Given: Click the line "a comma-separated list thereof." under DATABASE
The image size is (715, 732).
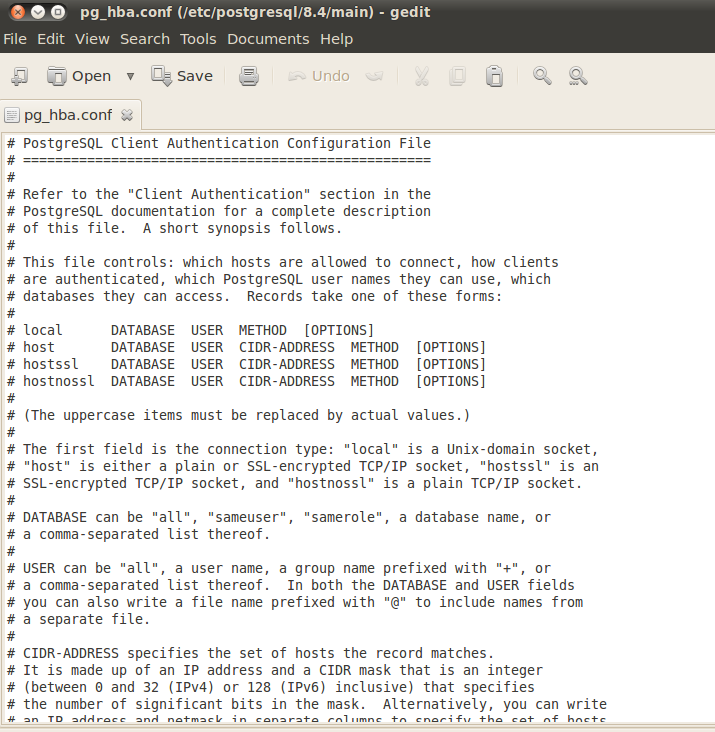Looking at the screenshot, I should (x=139, y=534).
